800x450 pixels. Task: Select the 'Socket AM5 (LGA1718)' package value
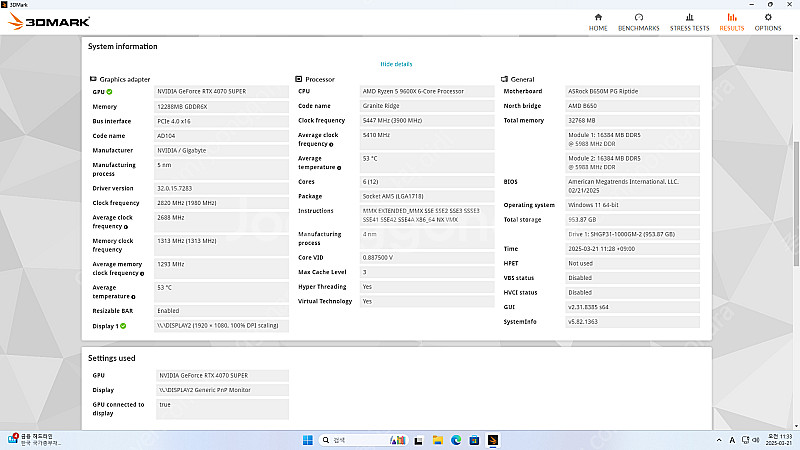click(427, 196)
